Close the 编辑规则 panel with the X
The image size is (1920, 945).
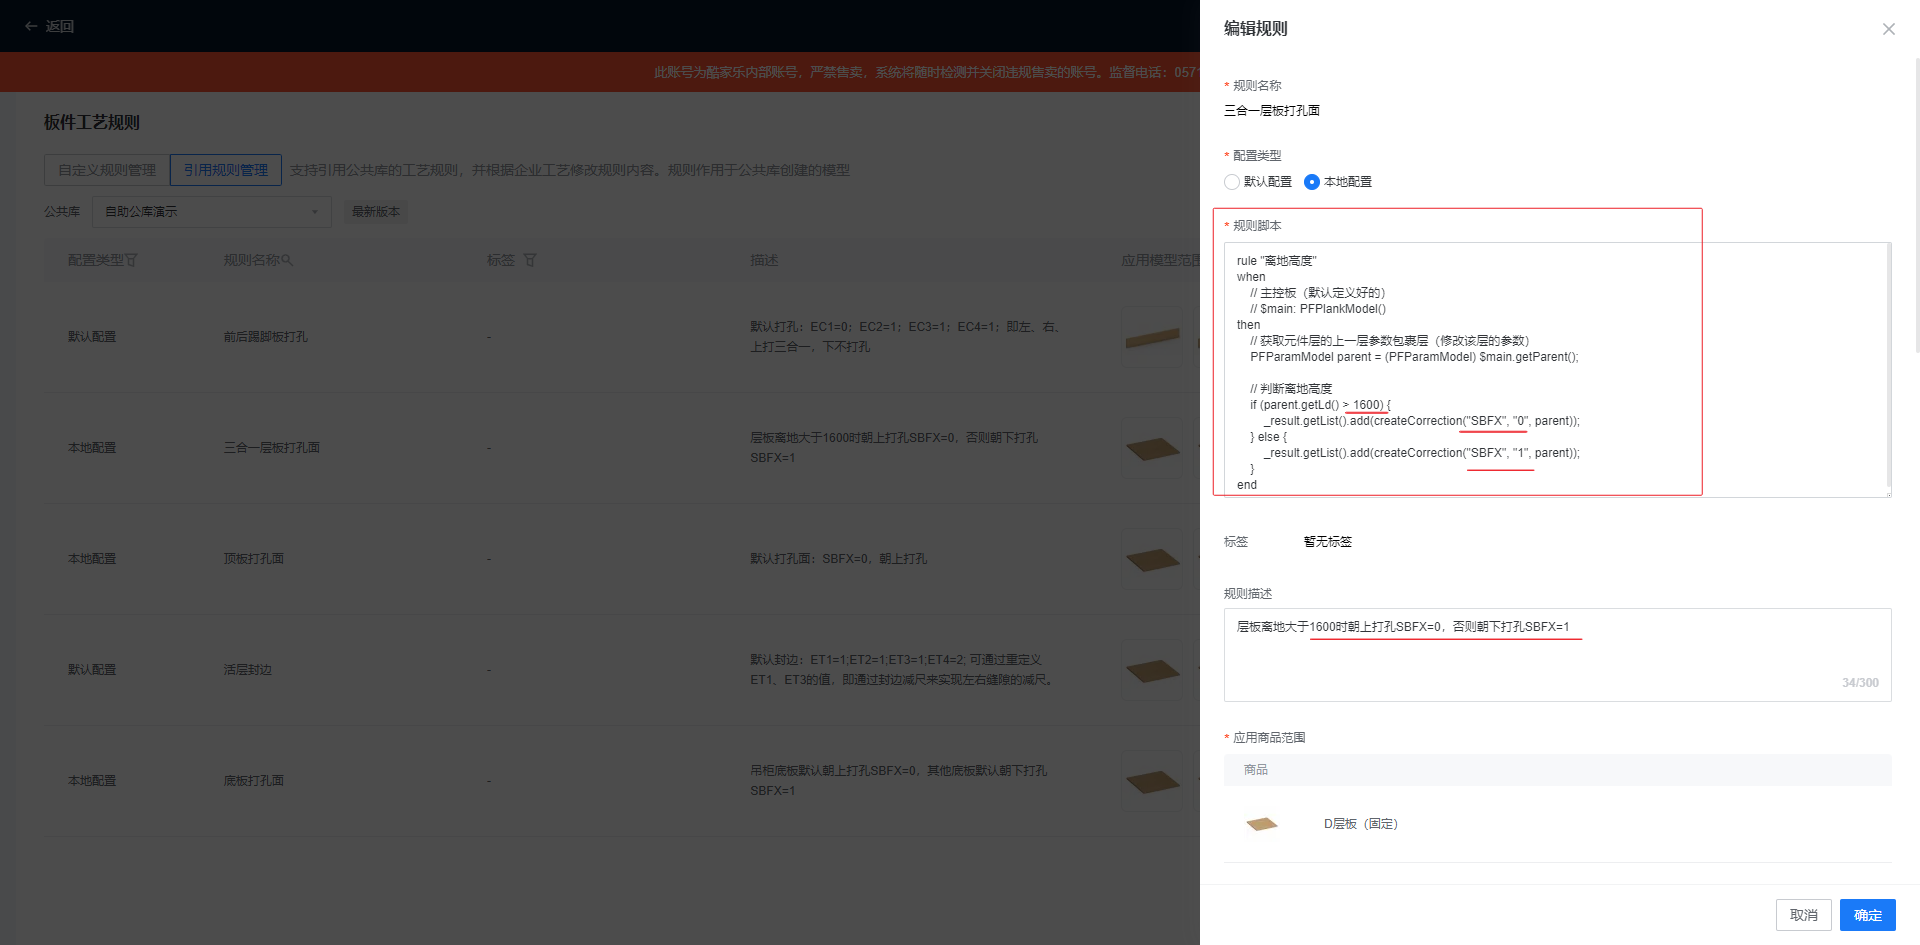click(1888, 29)
